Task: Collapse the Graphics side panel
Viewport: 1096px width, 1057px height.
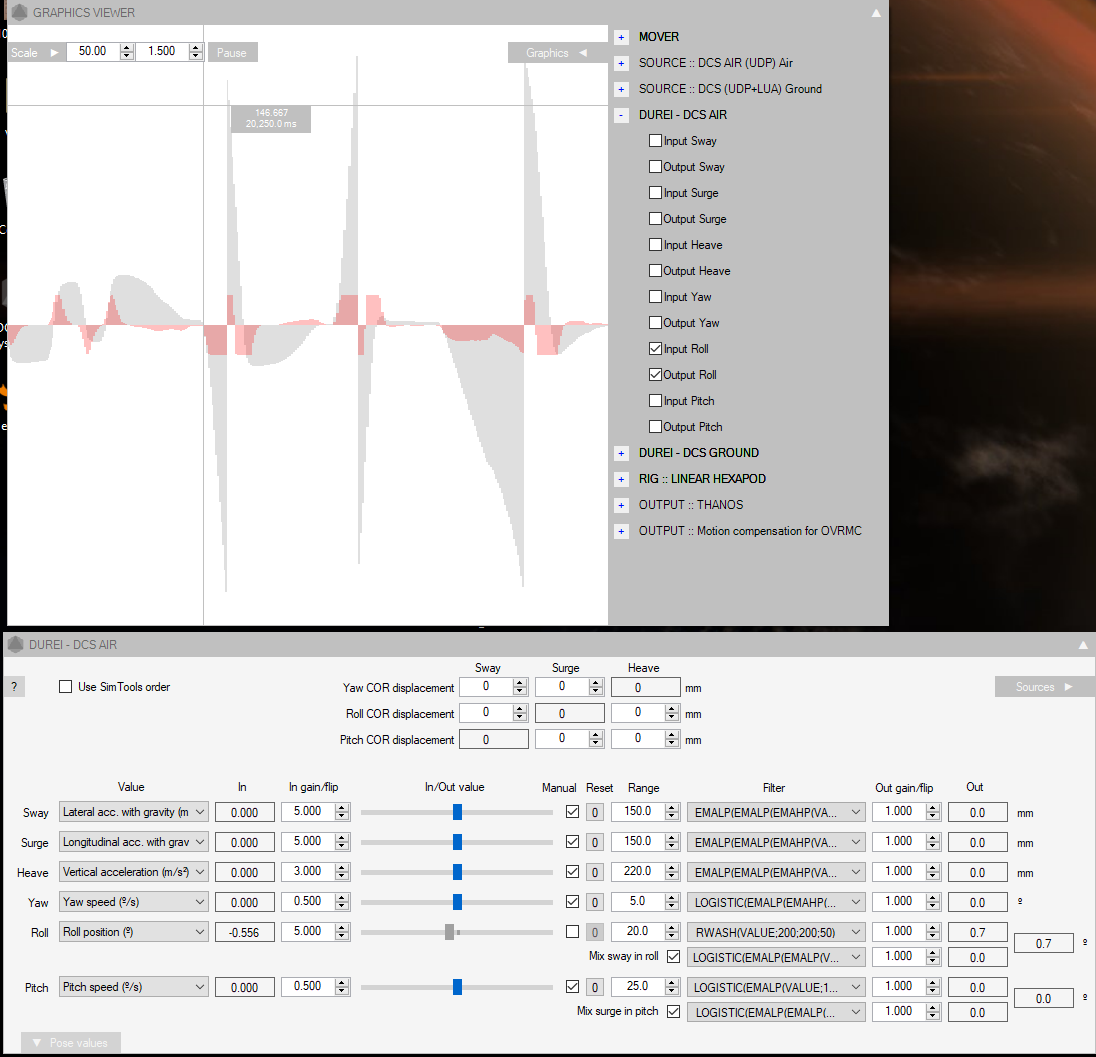Action: click(557, 52)
